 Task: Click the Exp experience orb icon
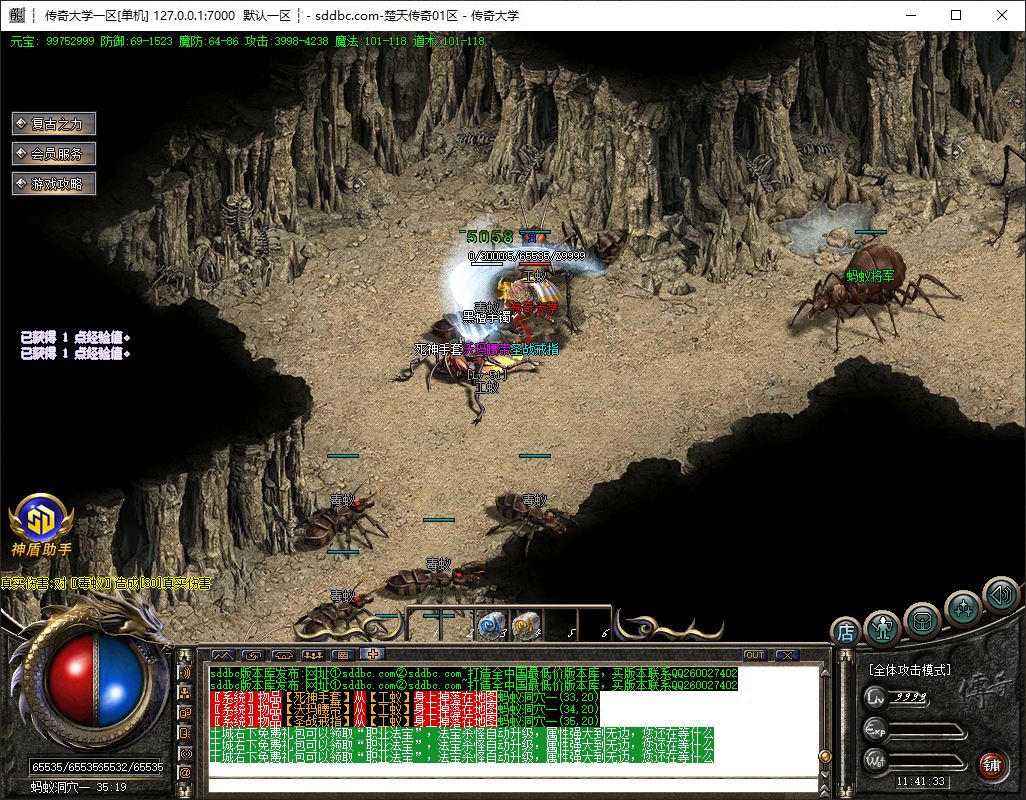(876, 729)
